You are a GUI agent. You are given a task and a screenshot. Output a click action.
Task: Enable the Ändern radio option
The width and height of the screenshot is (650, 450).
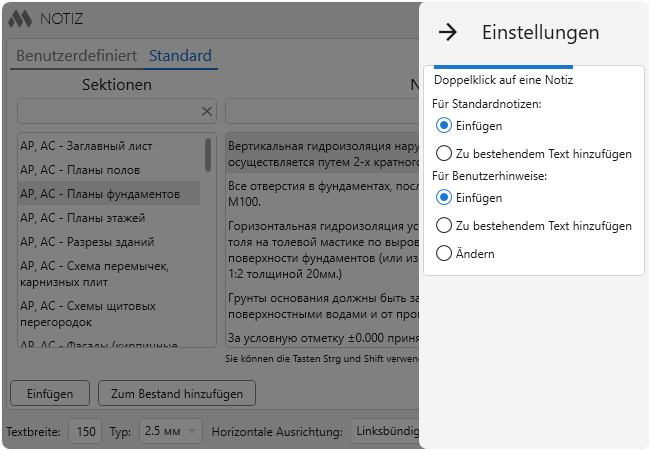tap(444, 254)
